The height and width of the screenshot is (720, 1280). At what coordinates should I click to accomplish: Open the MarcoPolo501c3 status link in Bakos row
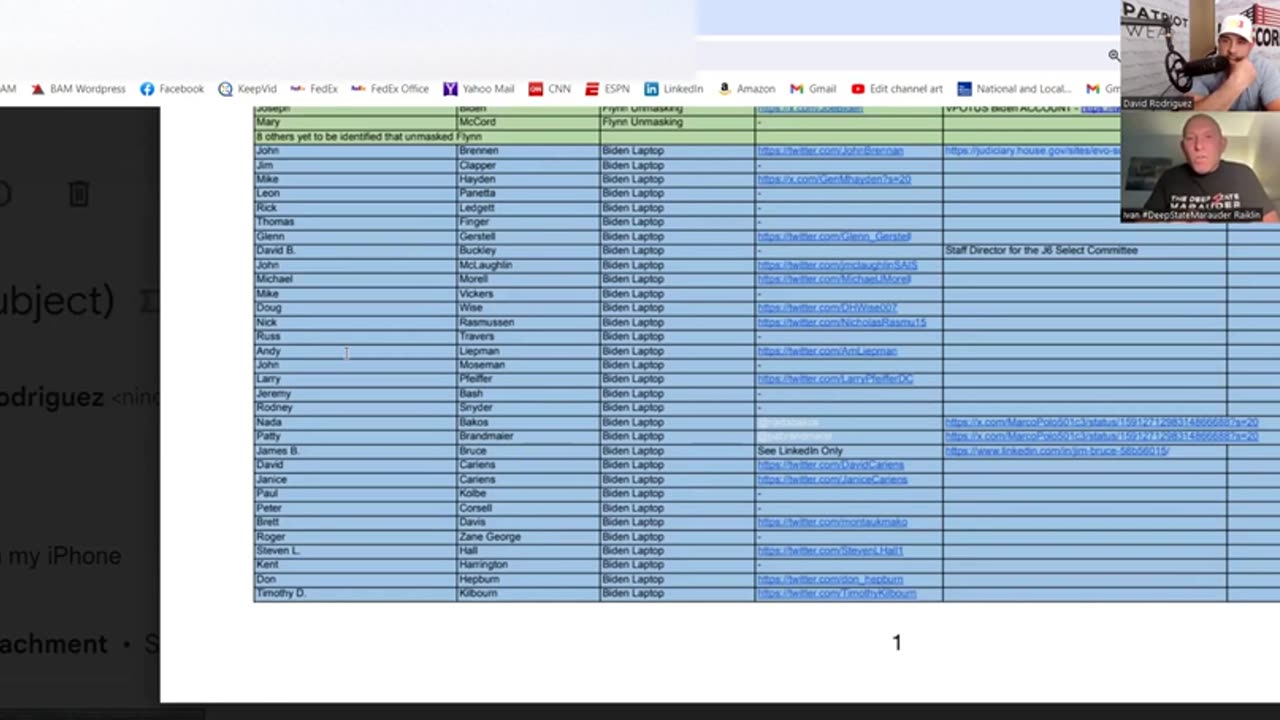point(1101,422)
